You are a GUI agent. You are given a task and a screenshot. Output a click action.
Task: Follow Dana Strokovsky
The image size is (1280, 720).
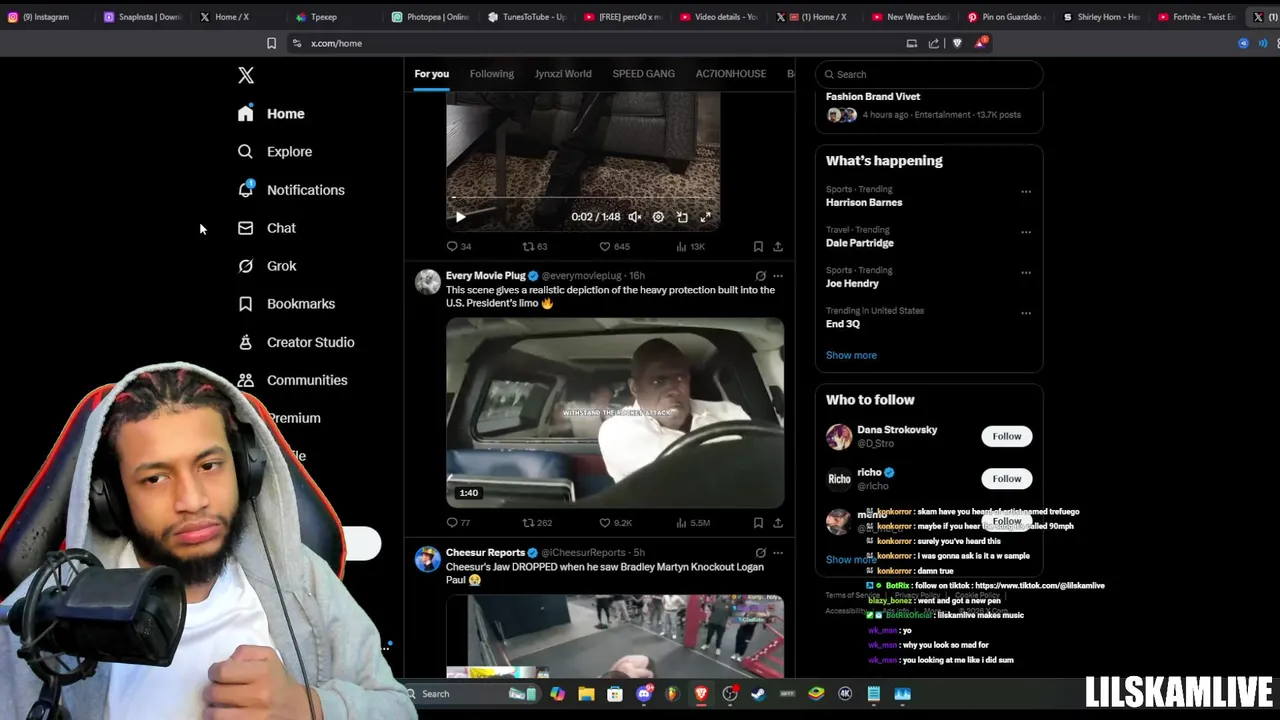[x=1007, y=436]
